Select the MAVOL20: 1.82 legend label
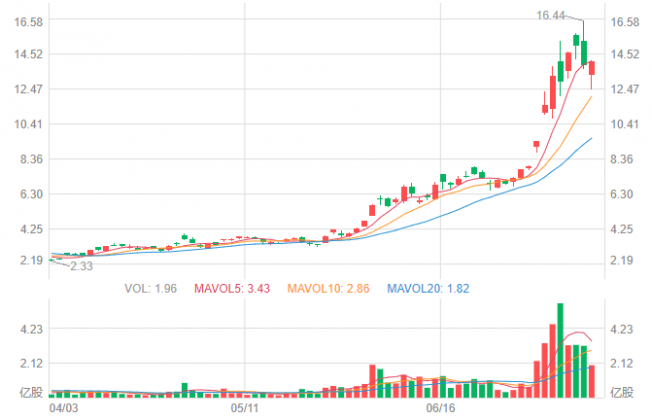Screen dimensions: 652x420 point(428,289)
